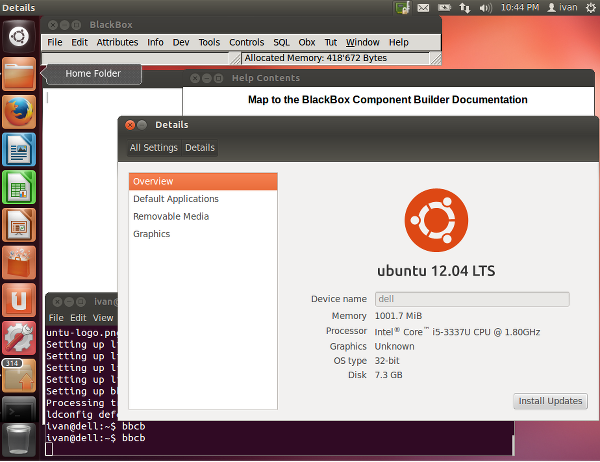Viewport: 600px width, 462px height.
Task: Open the Trash in the launcher
Action: (18, 440)
